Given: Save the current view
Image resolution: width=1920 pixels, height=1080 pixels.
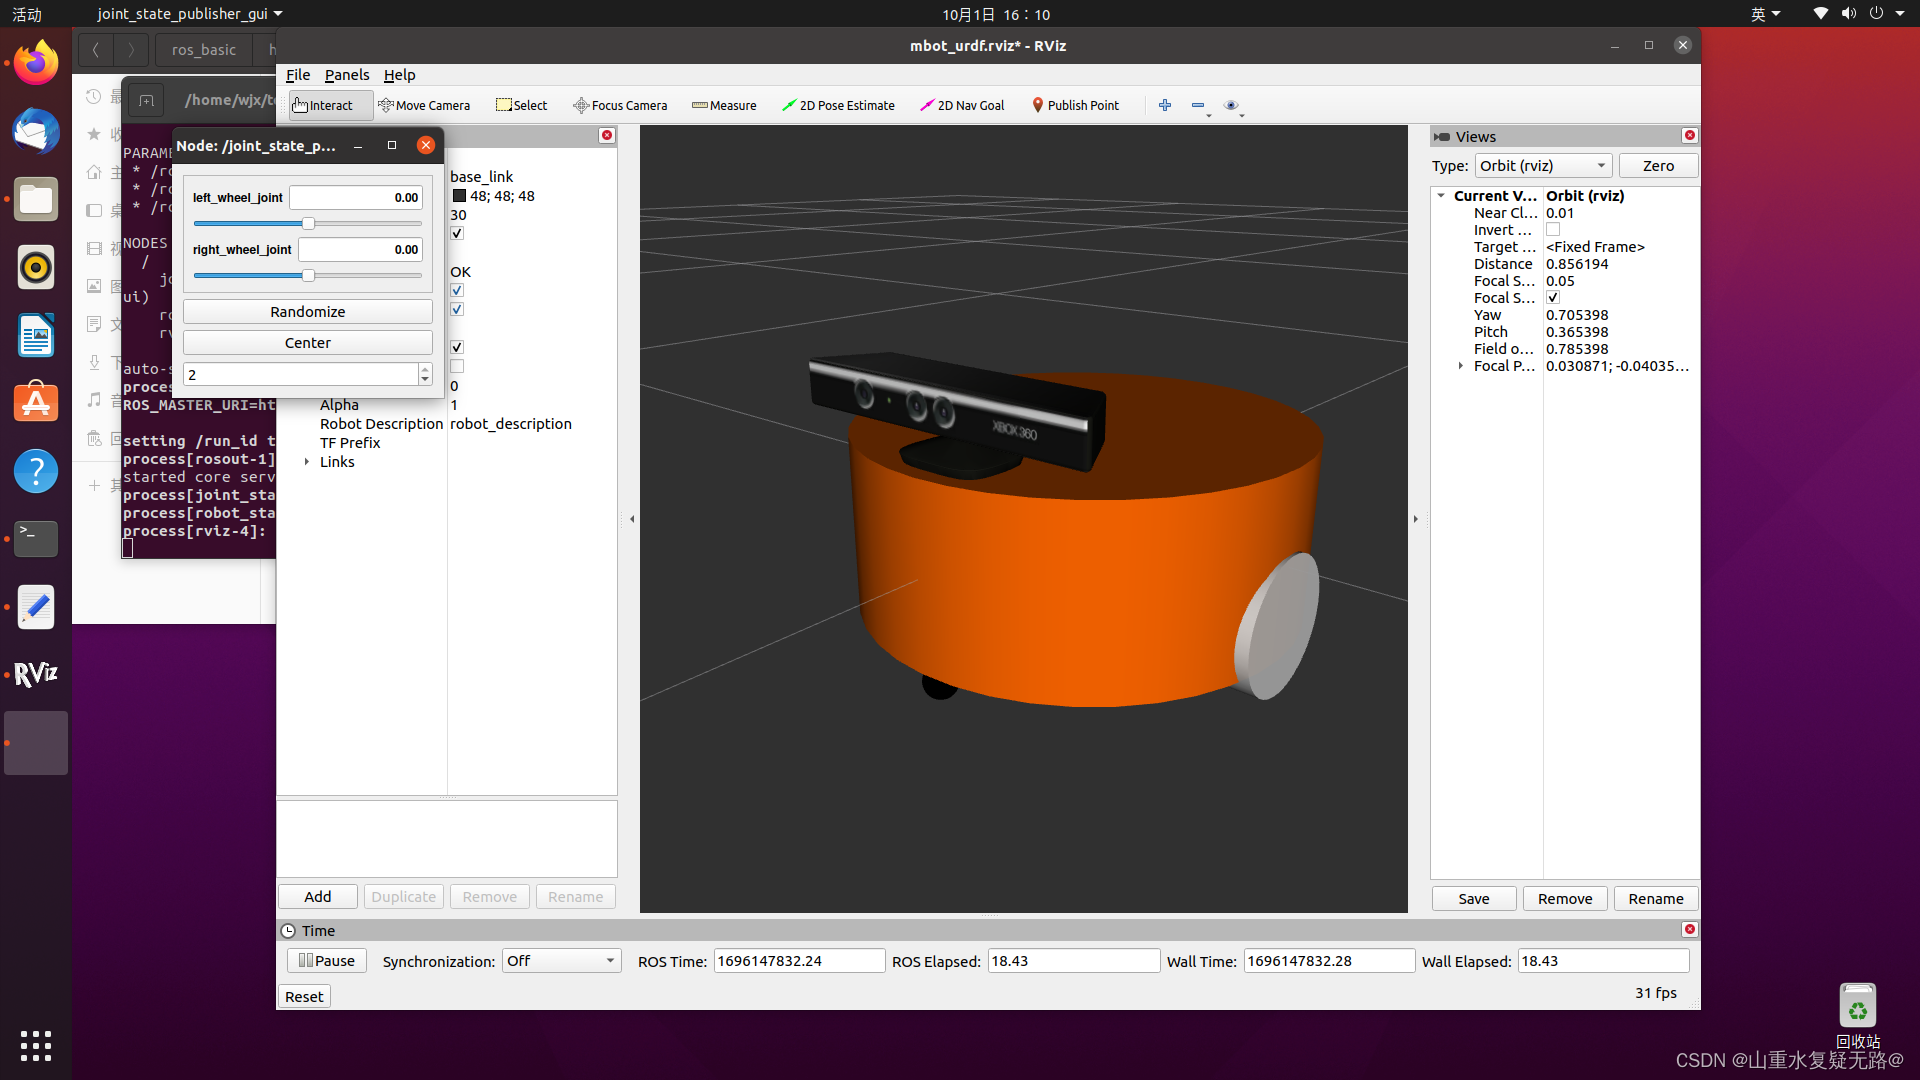Looking at the screenshot, I should 1474,899.
